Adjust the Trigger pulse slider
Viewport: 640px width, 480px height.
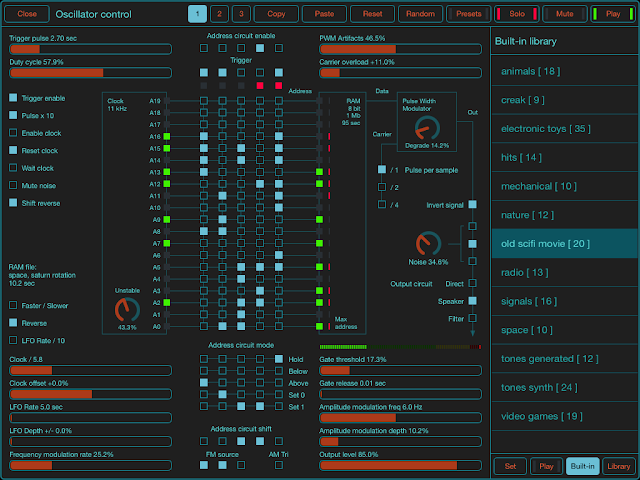click(x=90, y=49)
